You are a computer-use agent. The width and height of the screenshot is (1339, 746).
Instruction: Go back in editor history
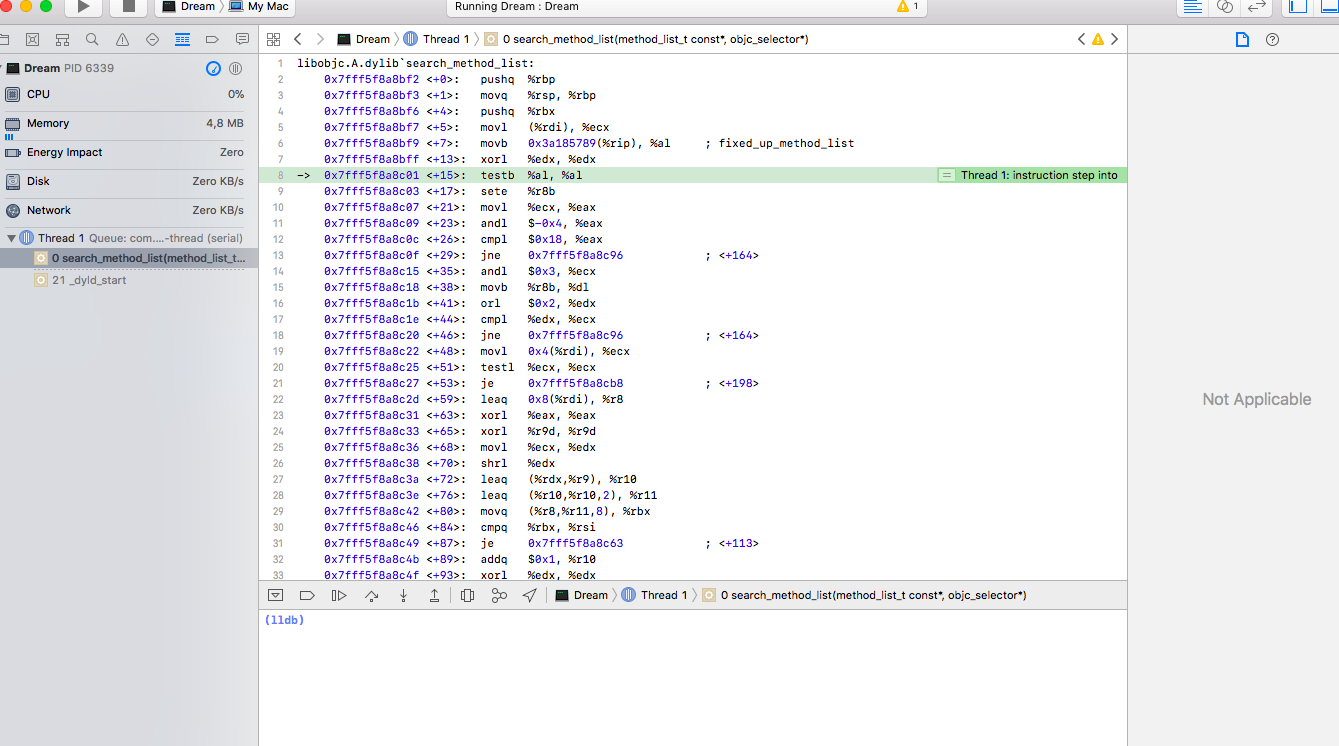(298, 39)
